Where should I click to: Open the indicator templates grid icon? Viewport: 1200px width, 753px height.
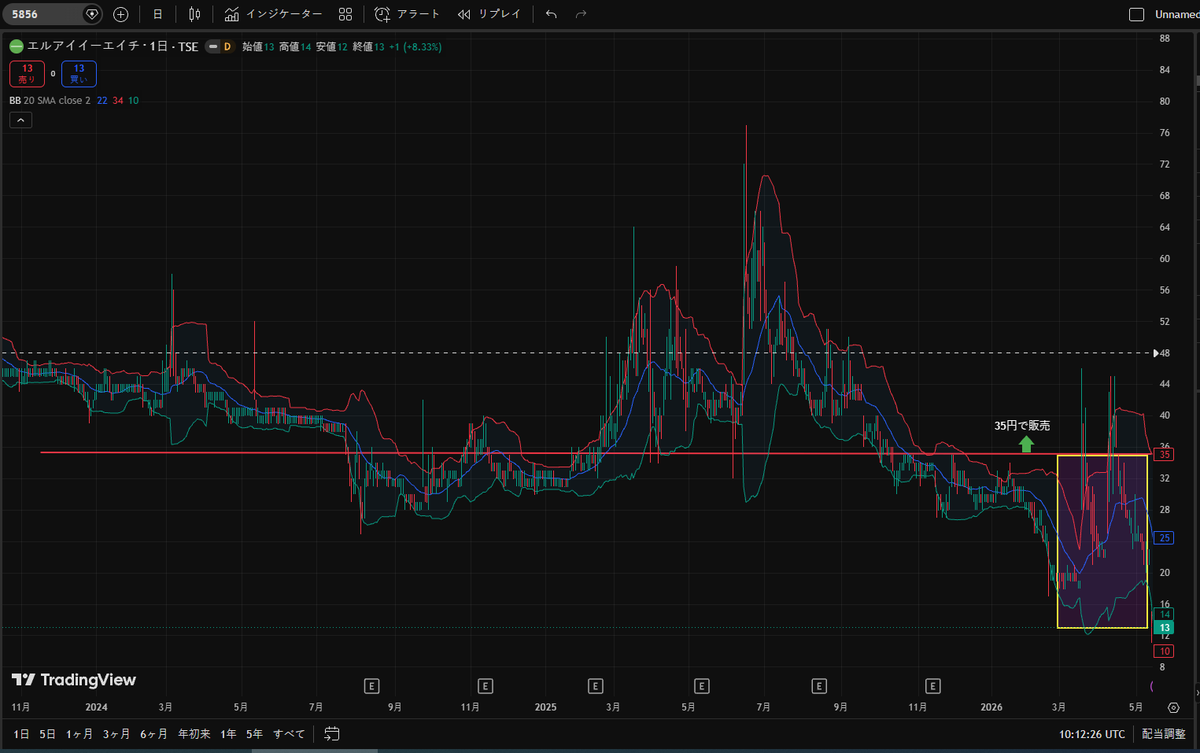[x=345, y=14]
